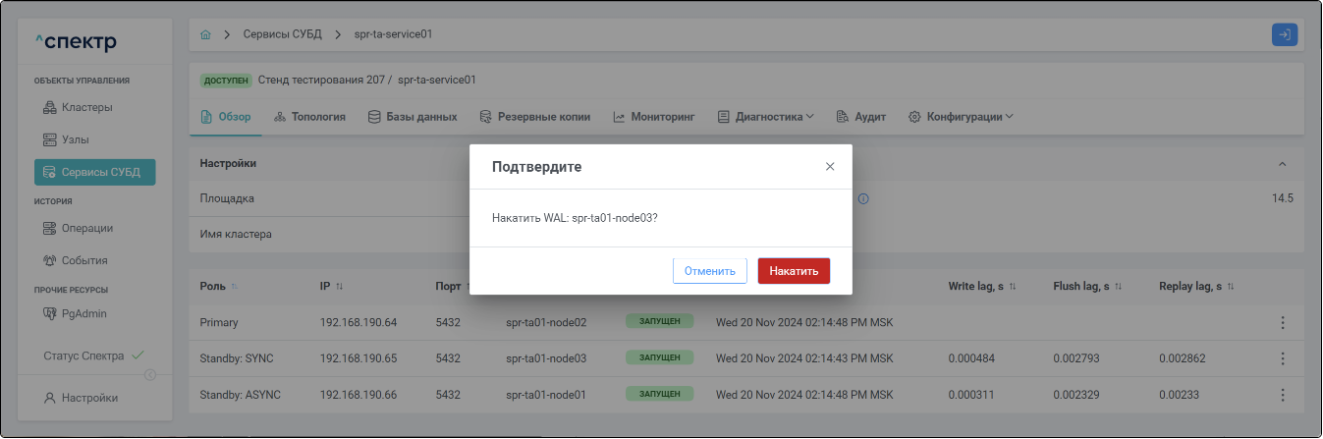This screenshot has width=1323, height=439.
Task: Click the home icon in breadcrumb
Action: point(206,35)
